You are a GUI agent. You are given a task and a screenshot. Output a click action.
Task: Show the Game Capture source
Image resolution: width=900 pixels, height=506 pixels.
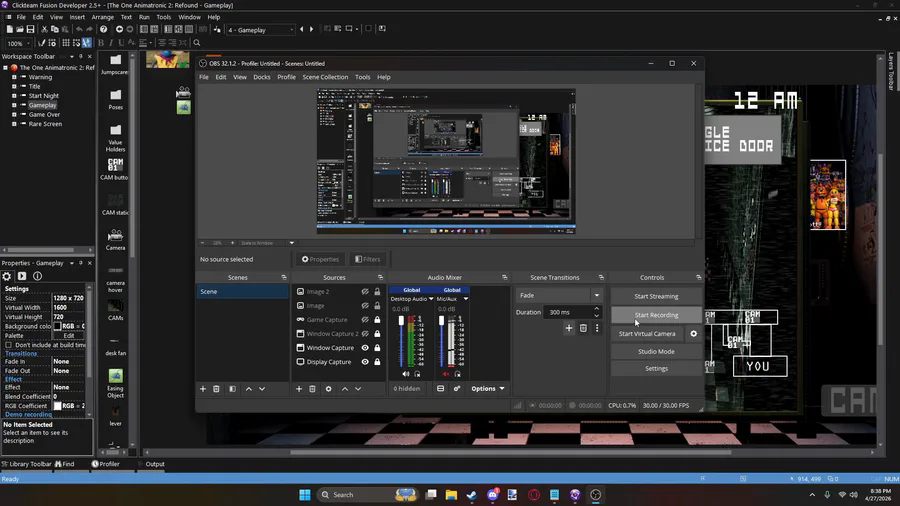tap(365, 320)
